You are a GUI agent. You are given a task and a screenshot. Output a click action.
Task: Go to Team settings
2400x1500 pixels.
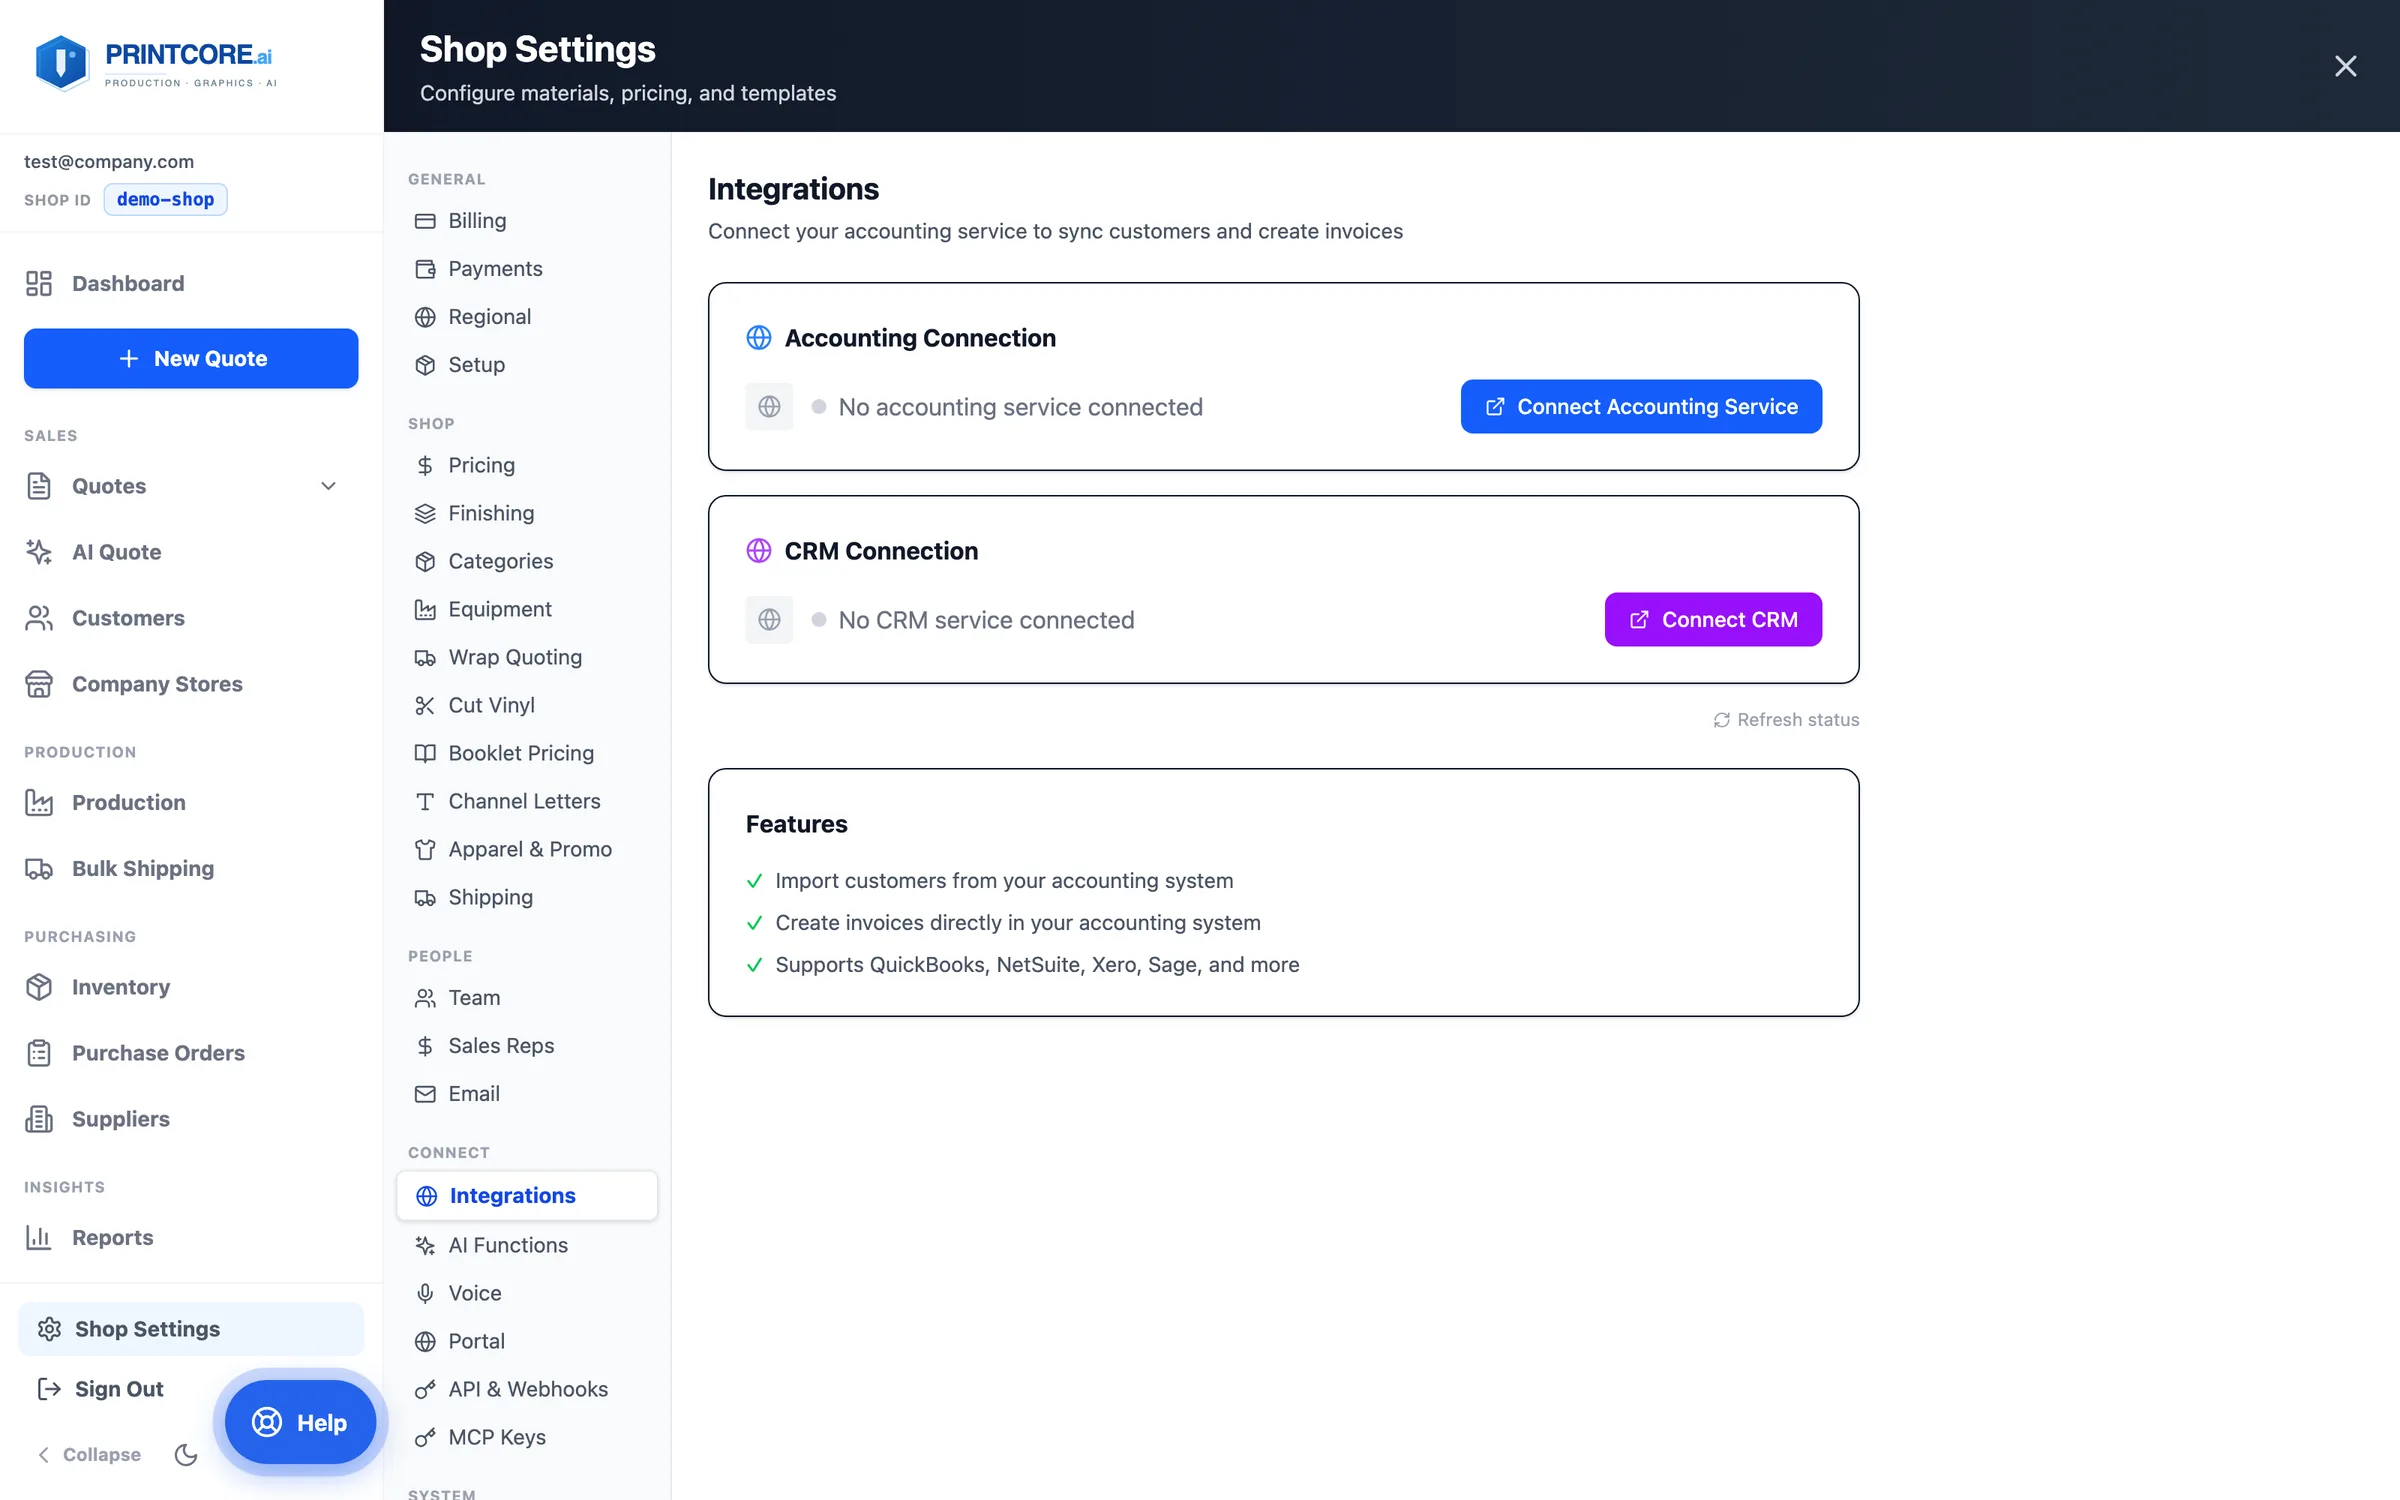(x=527, y=998)
